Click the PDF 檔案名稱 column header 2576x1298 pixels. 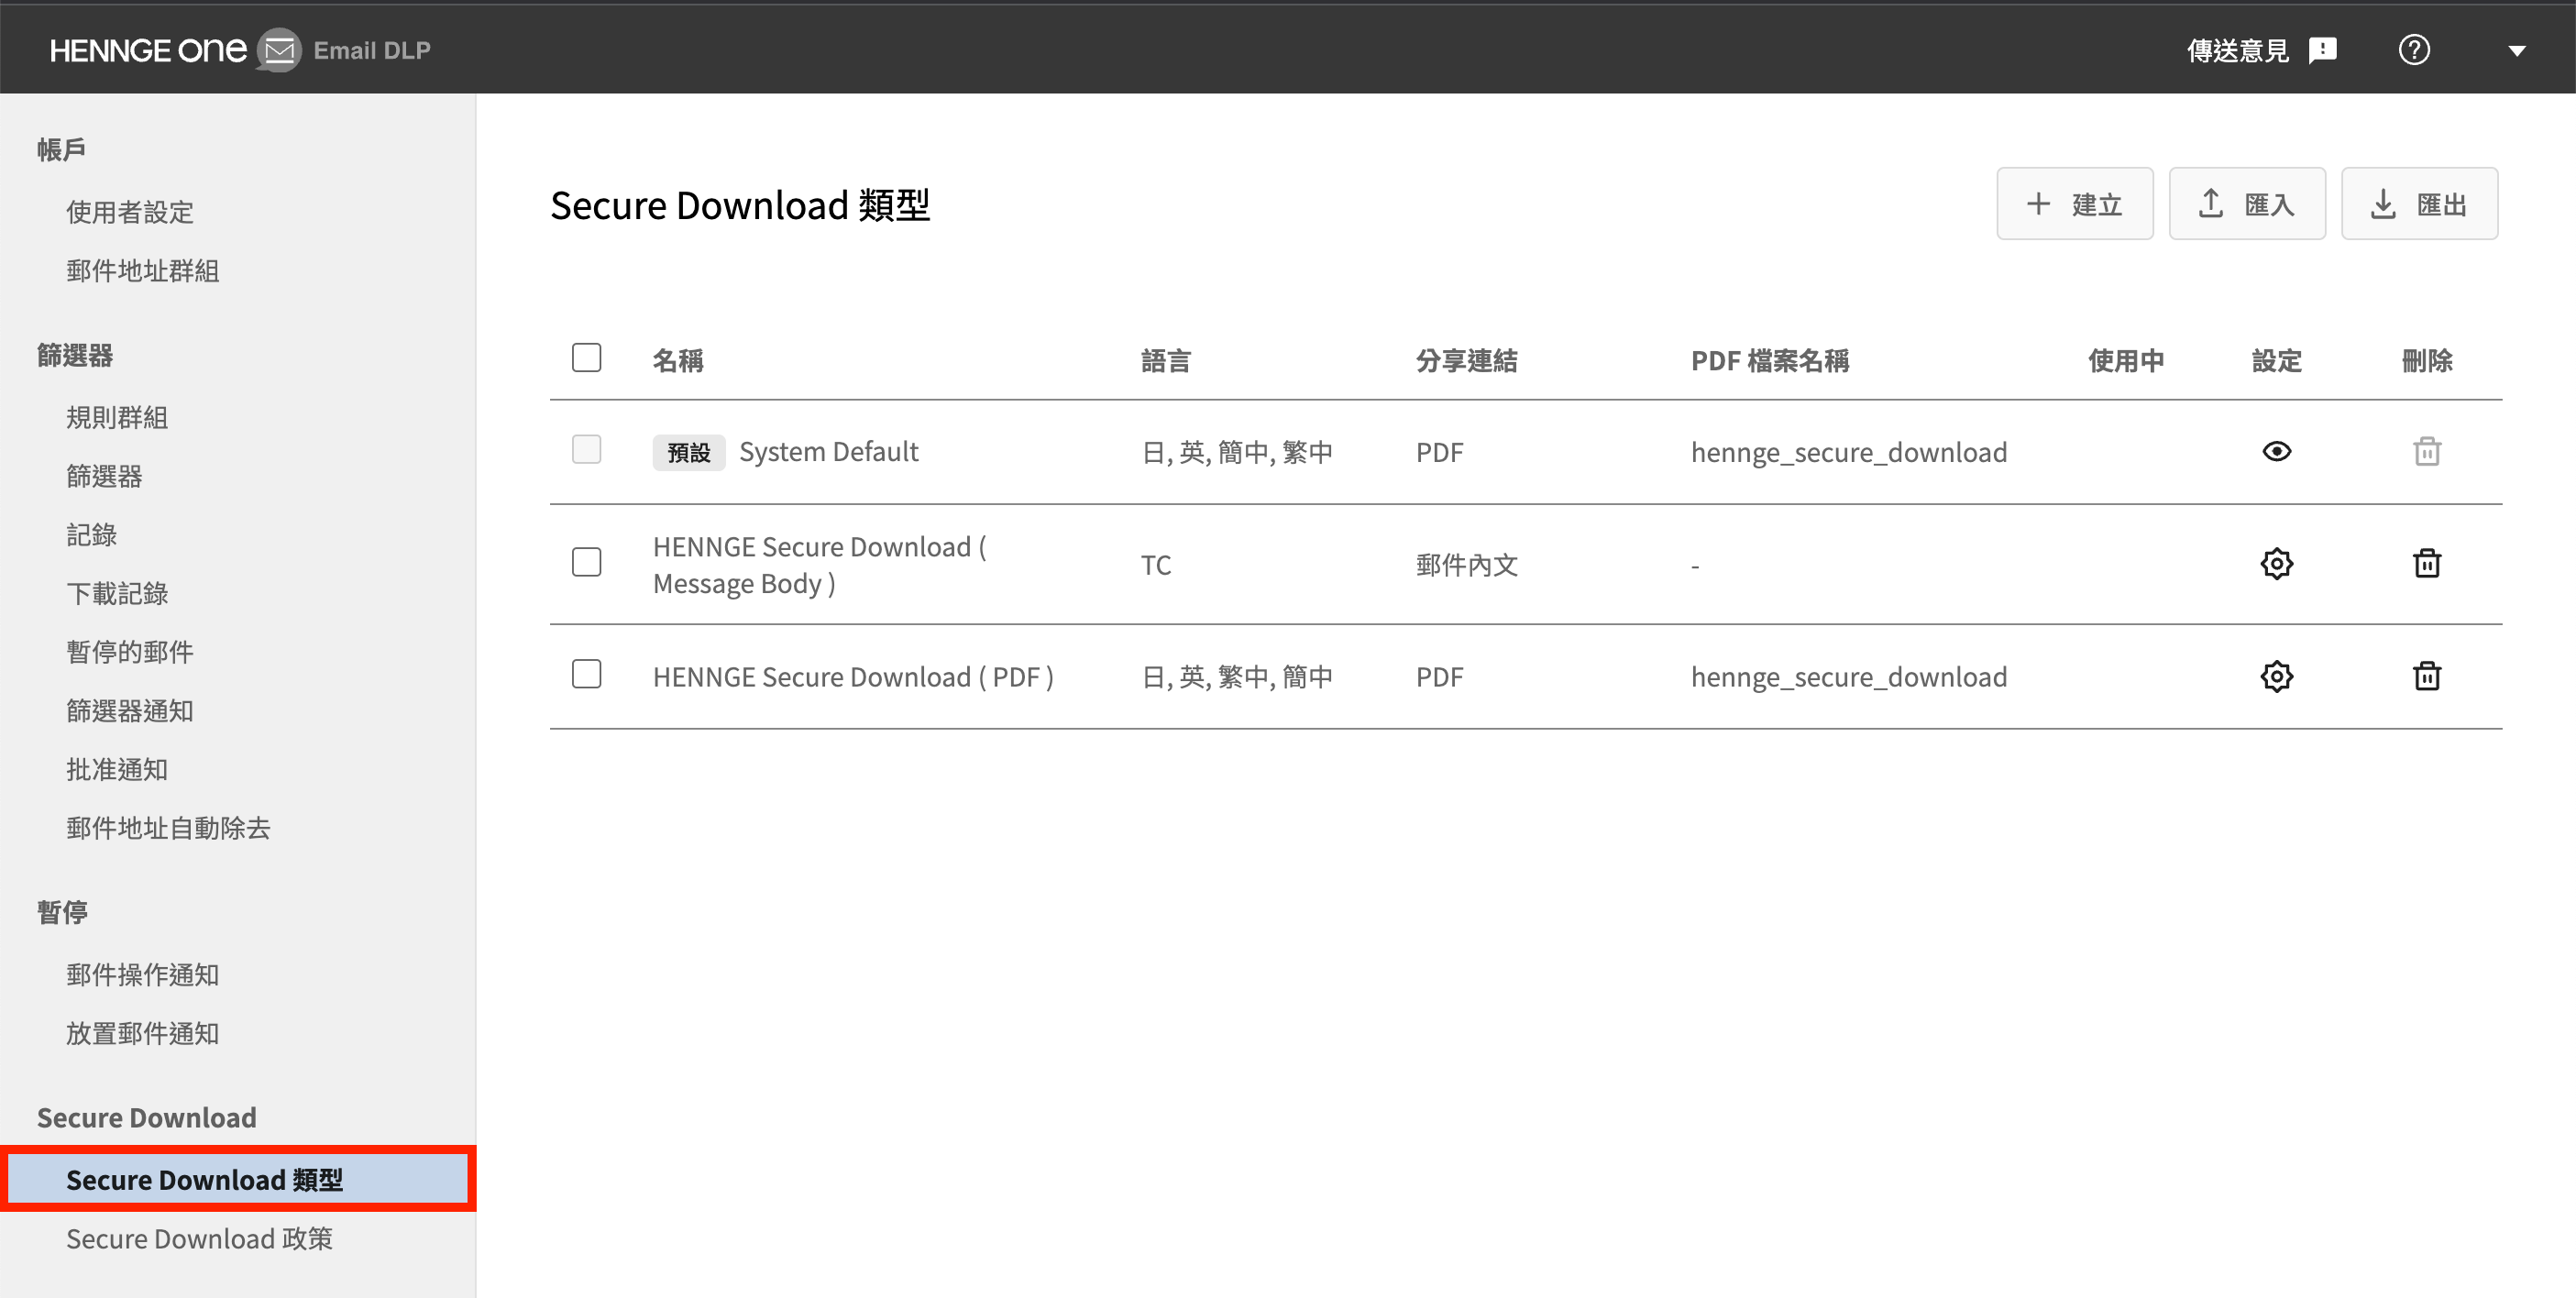pyautogui.click(x=1770, y=361)
